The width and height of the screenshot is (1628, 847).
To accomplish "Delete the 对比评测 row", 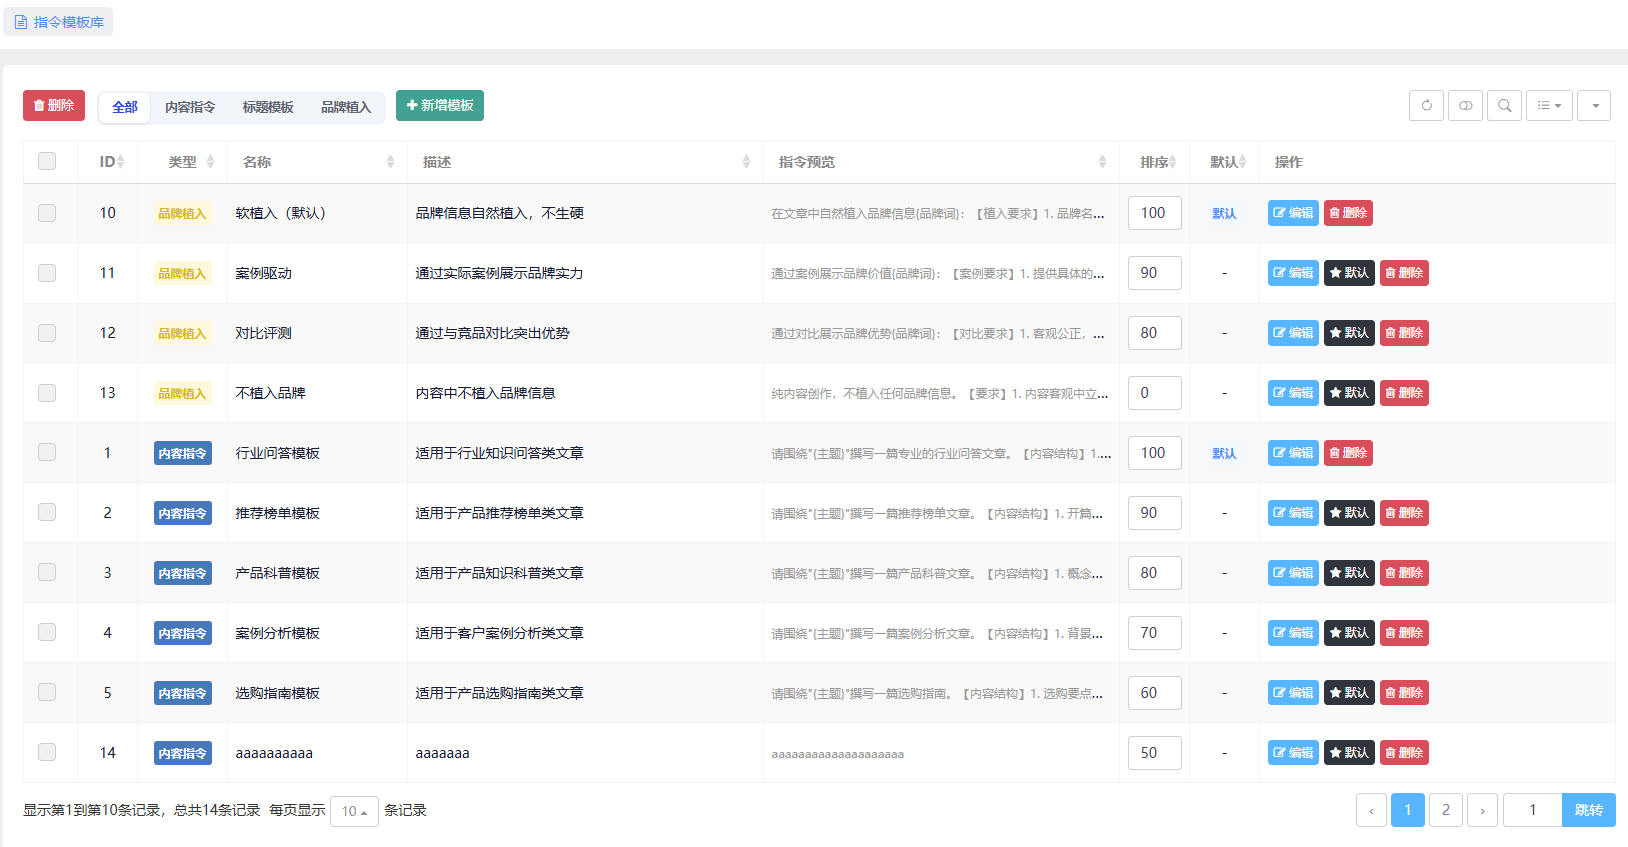I will pyautogui.click(x=1404, y=333).
